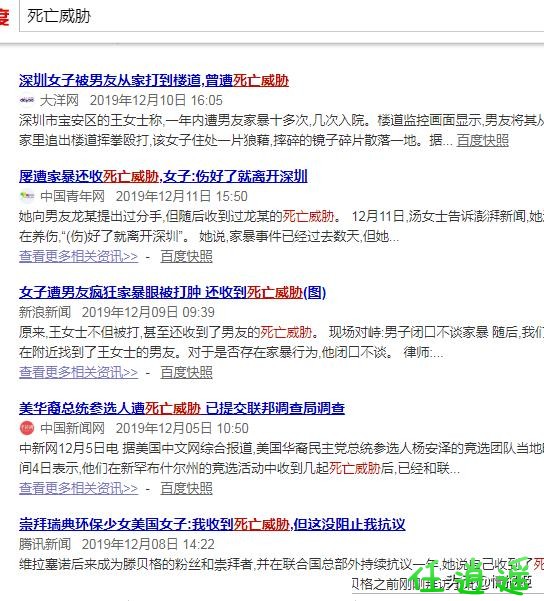Open the 屡遭家暴还收死亡威胁 headline

[163, 176]
